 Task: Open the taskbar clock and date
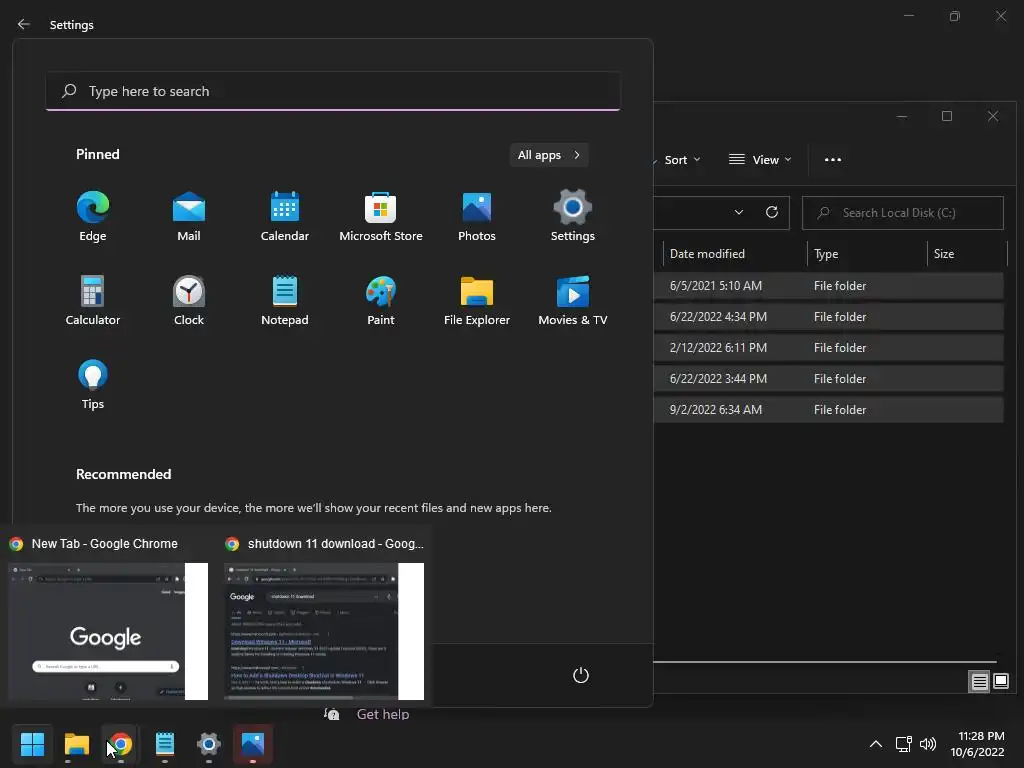click(x=977, y=744)
